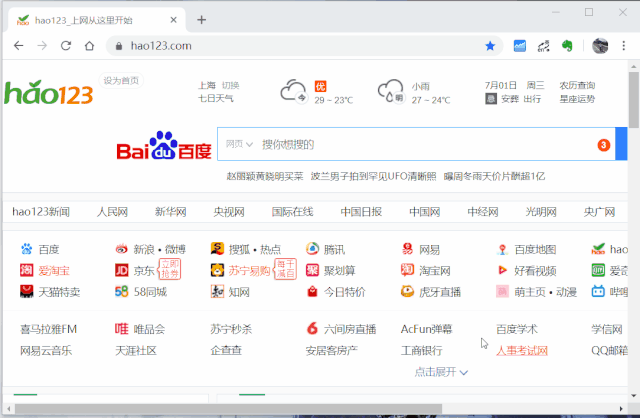This screenshot has height=418, width=640.
Task: Toggle the blue bookmark star
Action: [490, 46]
